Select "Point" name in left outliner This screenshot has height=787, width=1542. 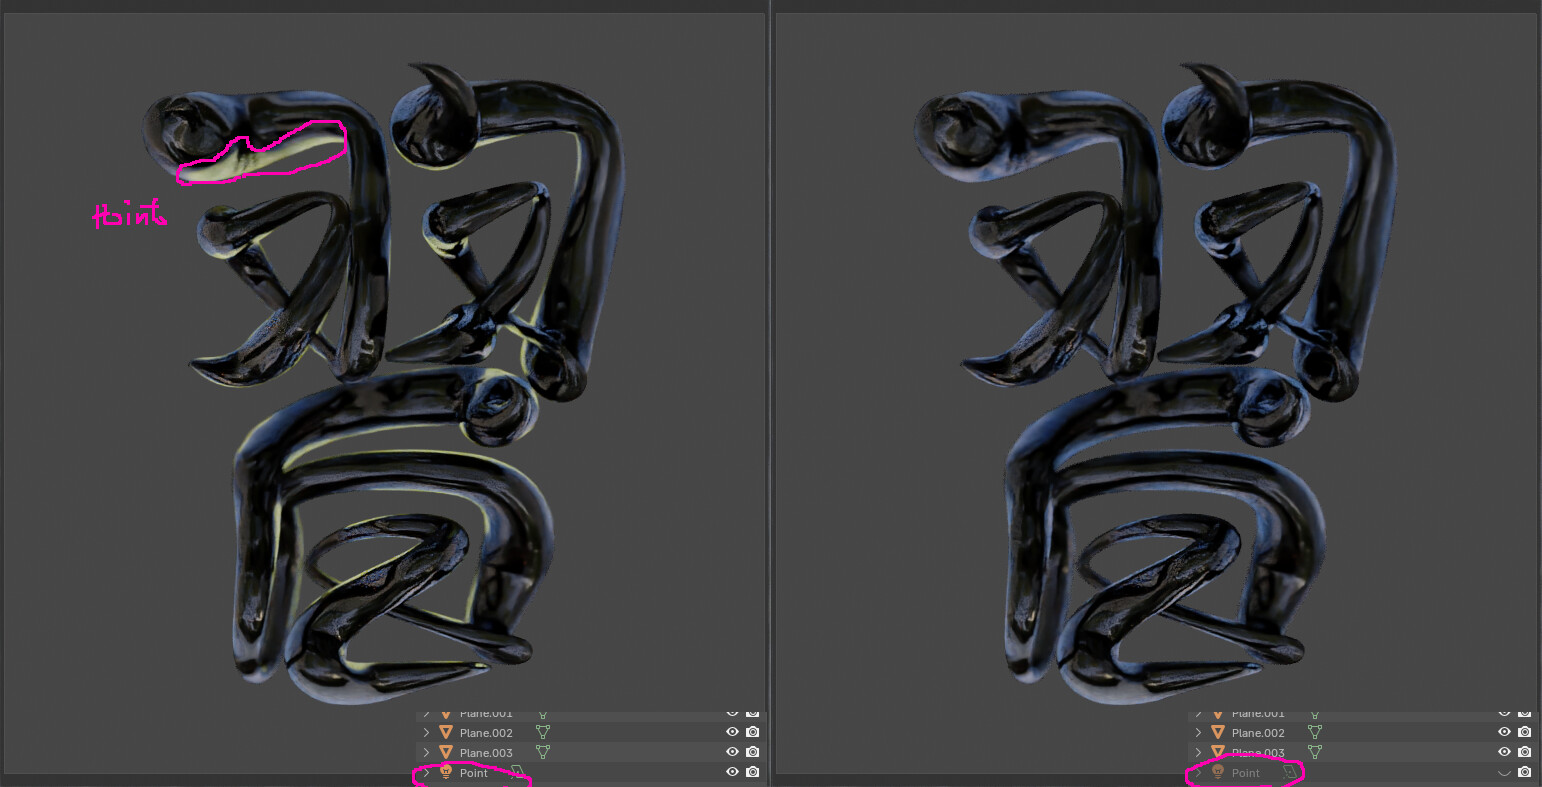point(474,773)
